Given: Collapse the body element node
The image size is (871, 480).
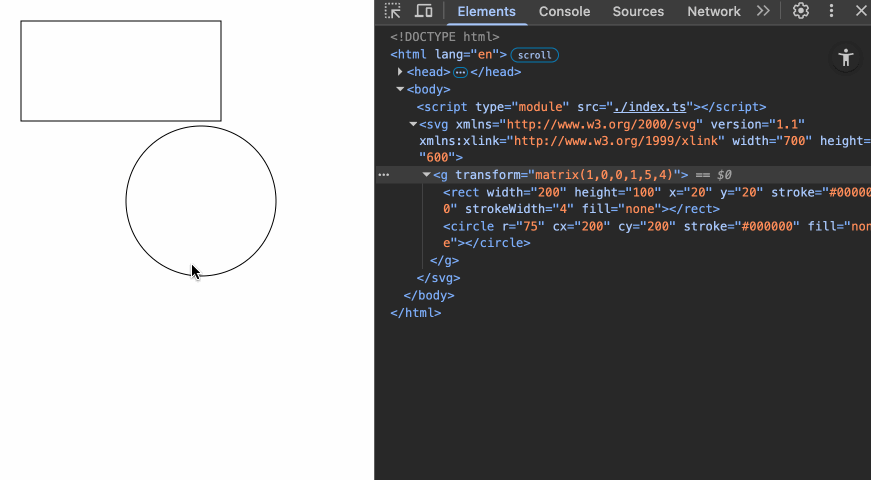Looking at the screenshot, I should [400, 89].
